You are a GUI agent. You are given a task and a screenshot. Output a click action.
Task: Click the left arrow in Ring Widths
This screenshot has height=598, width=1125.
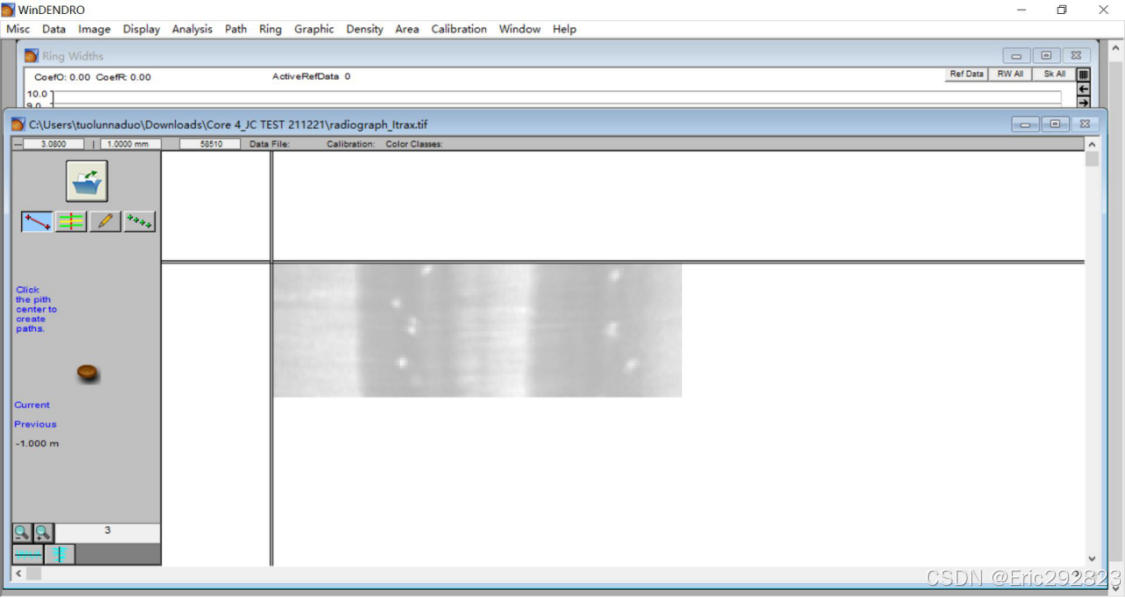1083,89
